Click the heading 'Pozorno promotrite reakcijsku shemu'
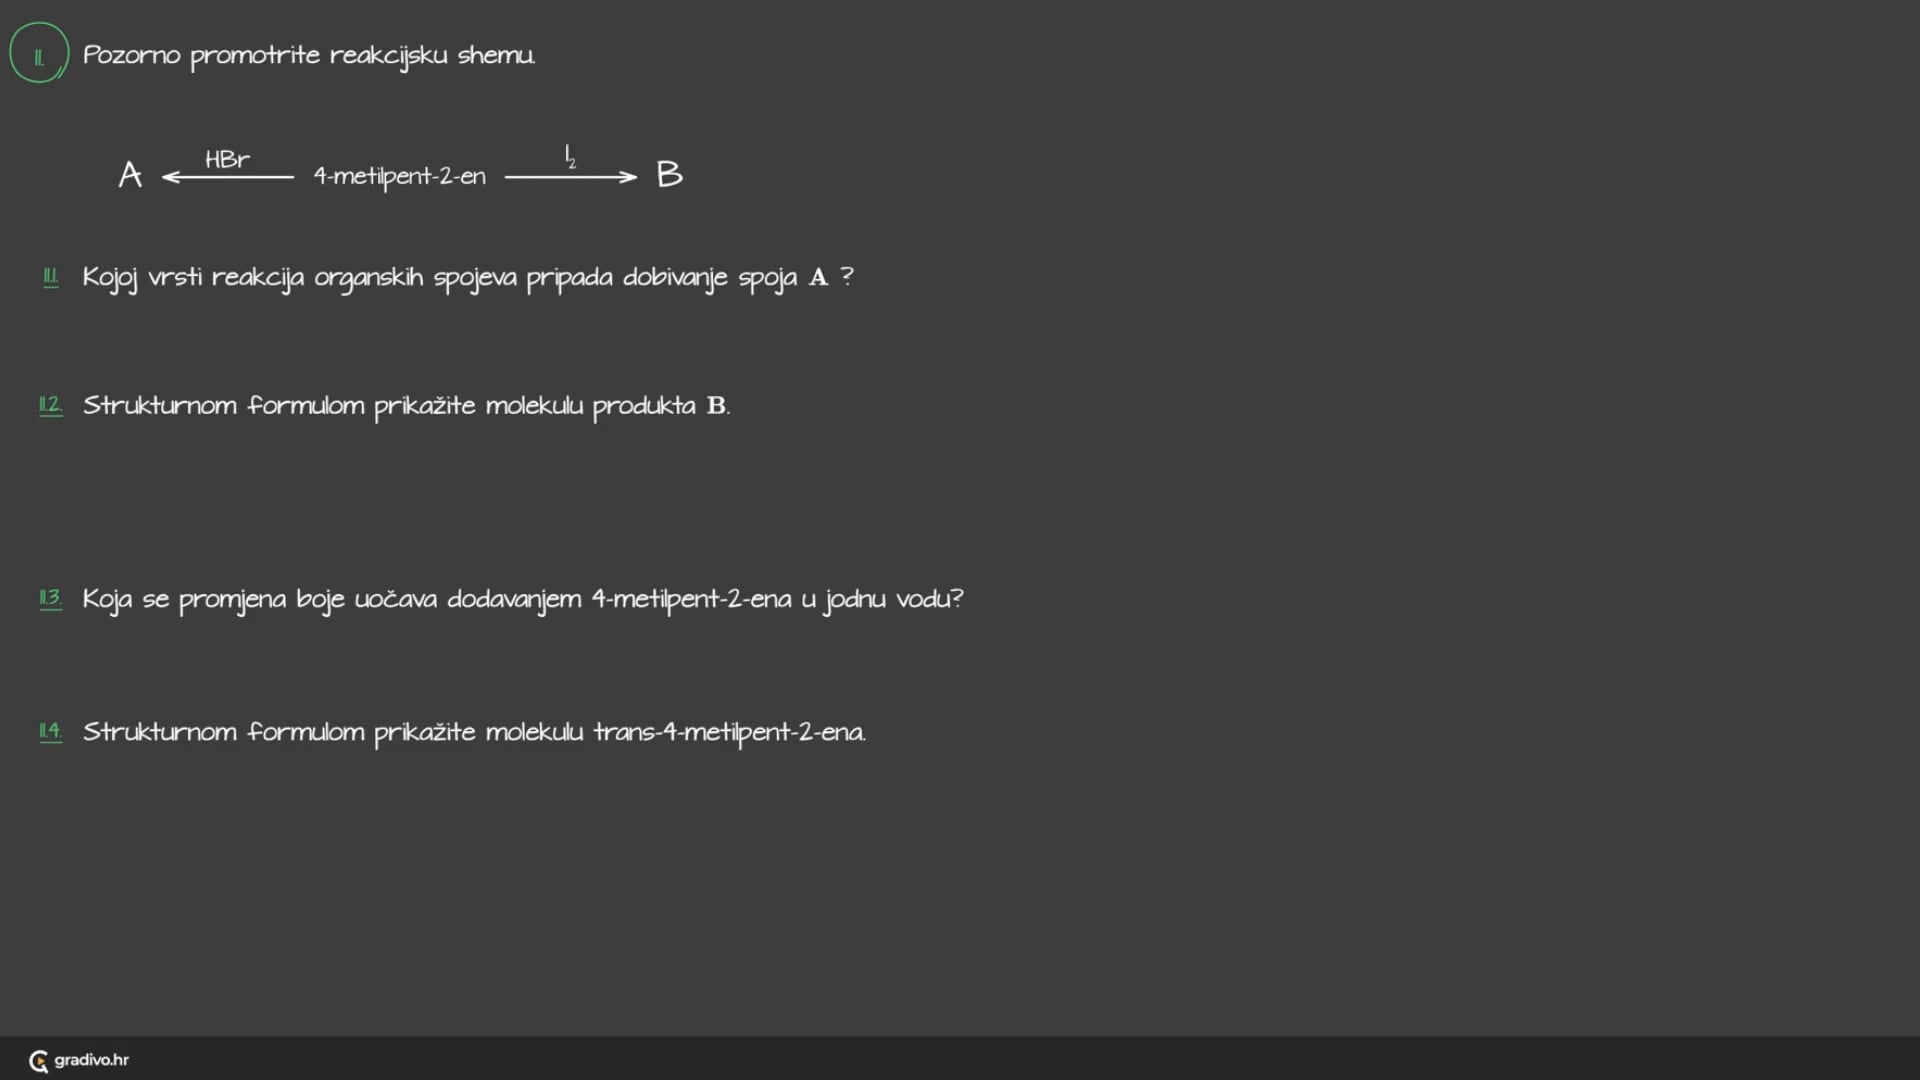Screen dimensions: 1920x1080 pyautogui.click(x=308, y=55)
